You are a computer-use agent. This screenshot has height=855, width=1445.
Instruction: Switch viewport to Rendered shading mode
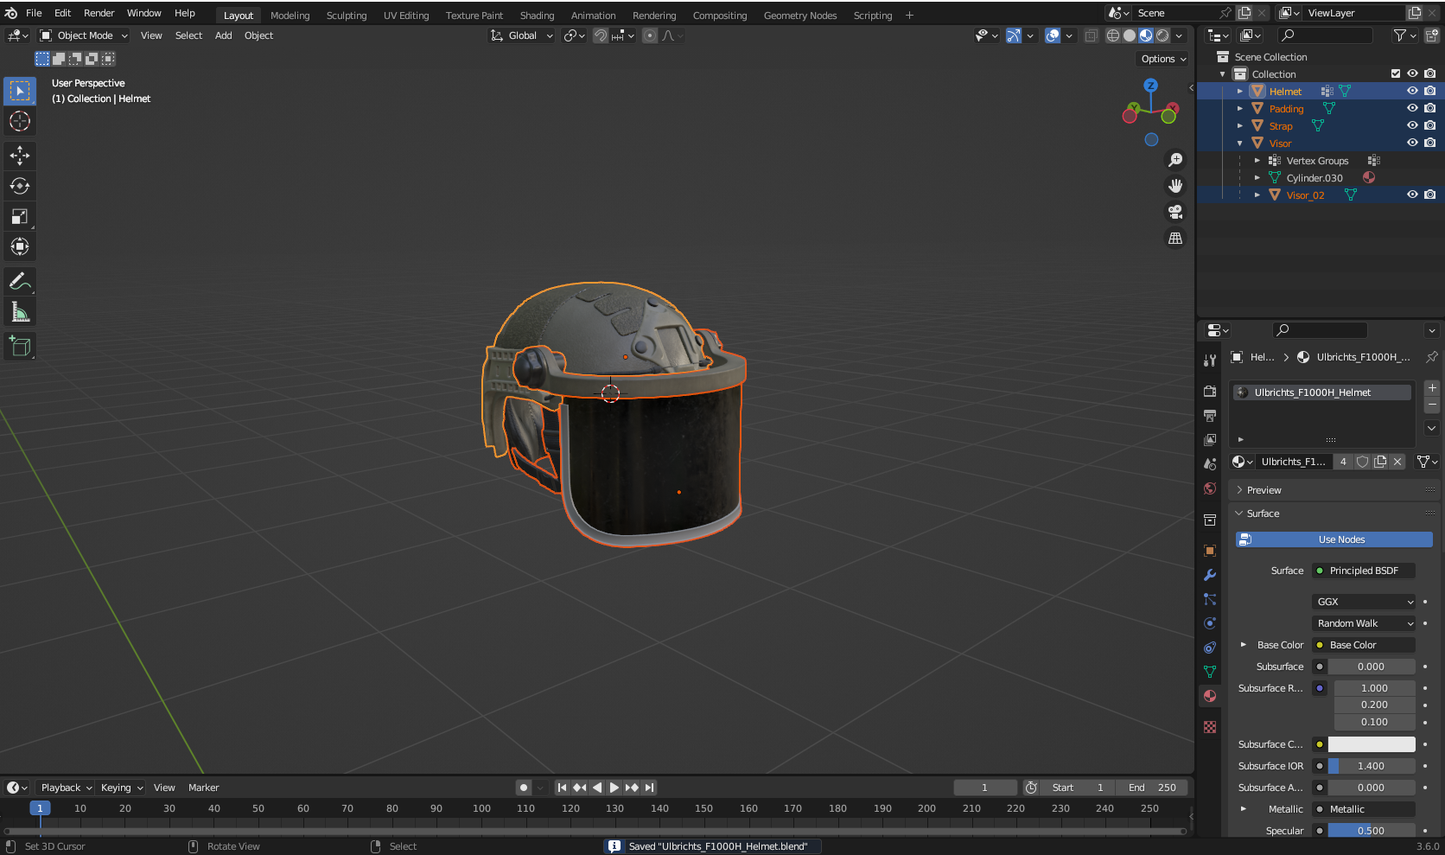pos(1162,35)
